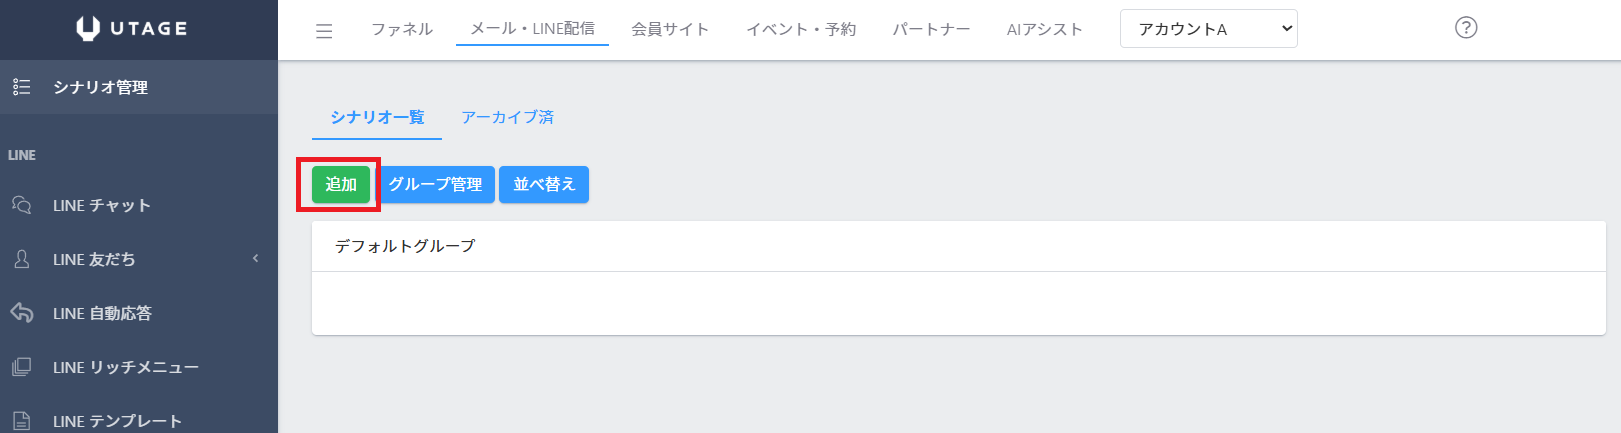The width and height of the screenshot is (1621, 433).
Task: Switch to the アーカイブ済 tab
Action: pyautogui.click(x=507, y=117)
